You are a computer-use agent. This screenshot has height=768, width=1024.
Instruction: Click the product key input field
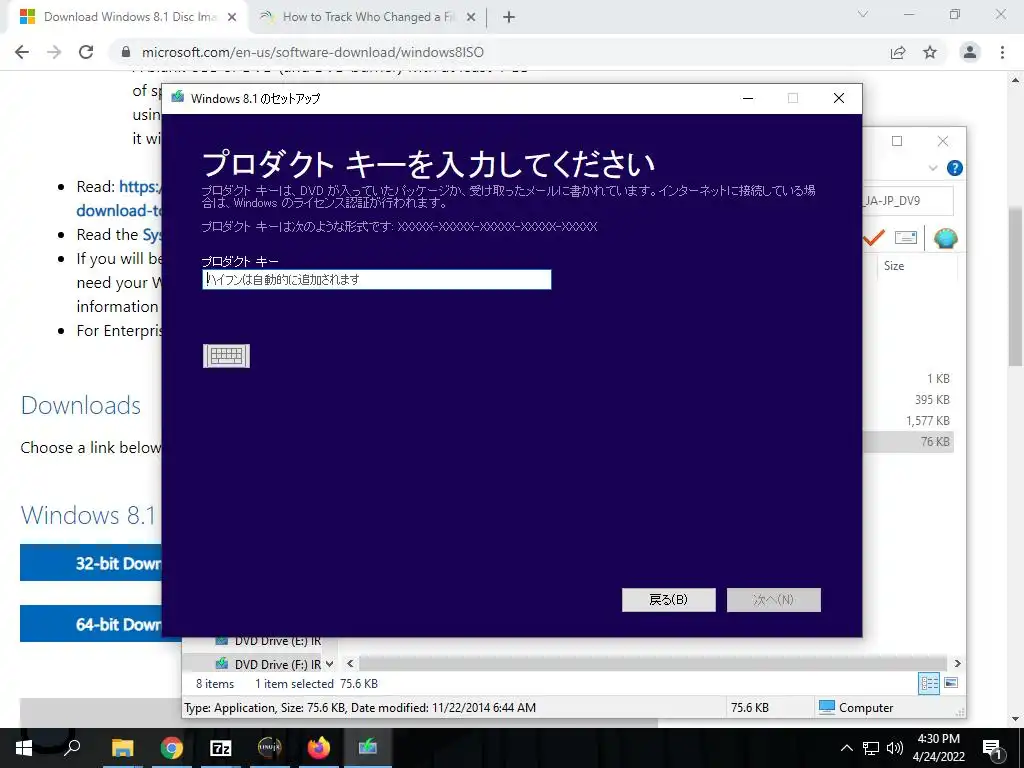(x=377, y=280)
